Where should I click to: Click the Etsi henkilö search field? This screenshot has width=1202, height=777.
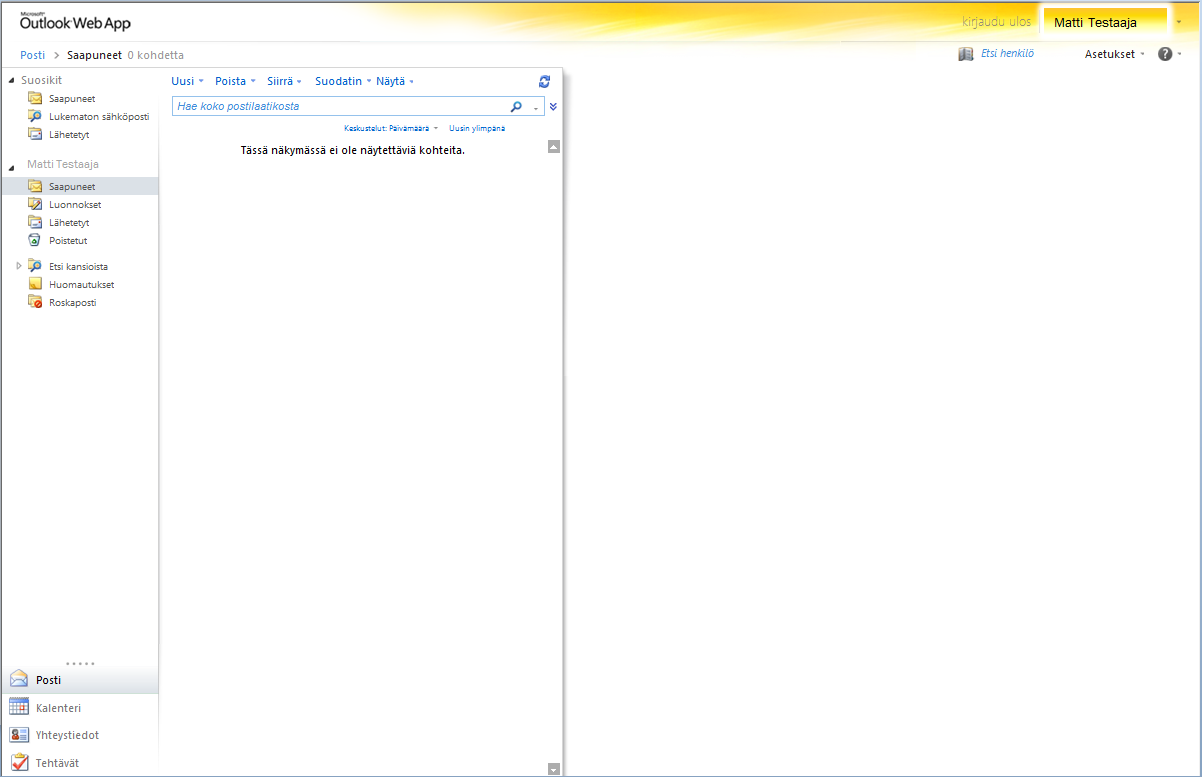[x=1007, y=54]
